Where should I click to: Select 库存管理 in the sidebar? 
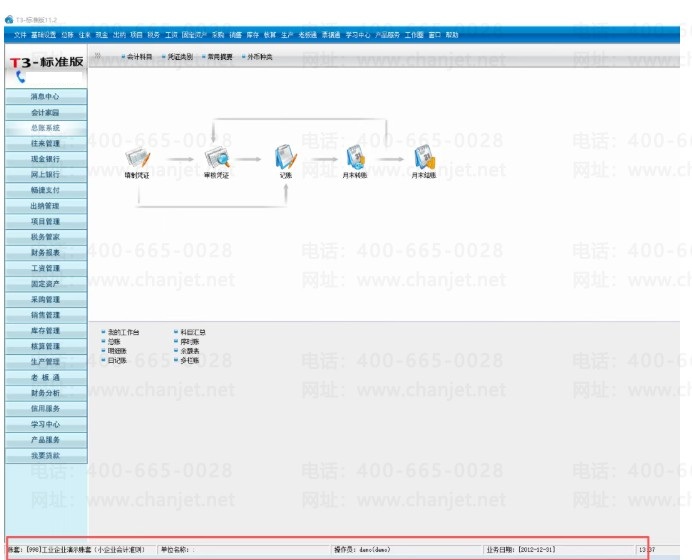click(46, 331)
